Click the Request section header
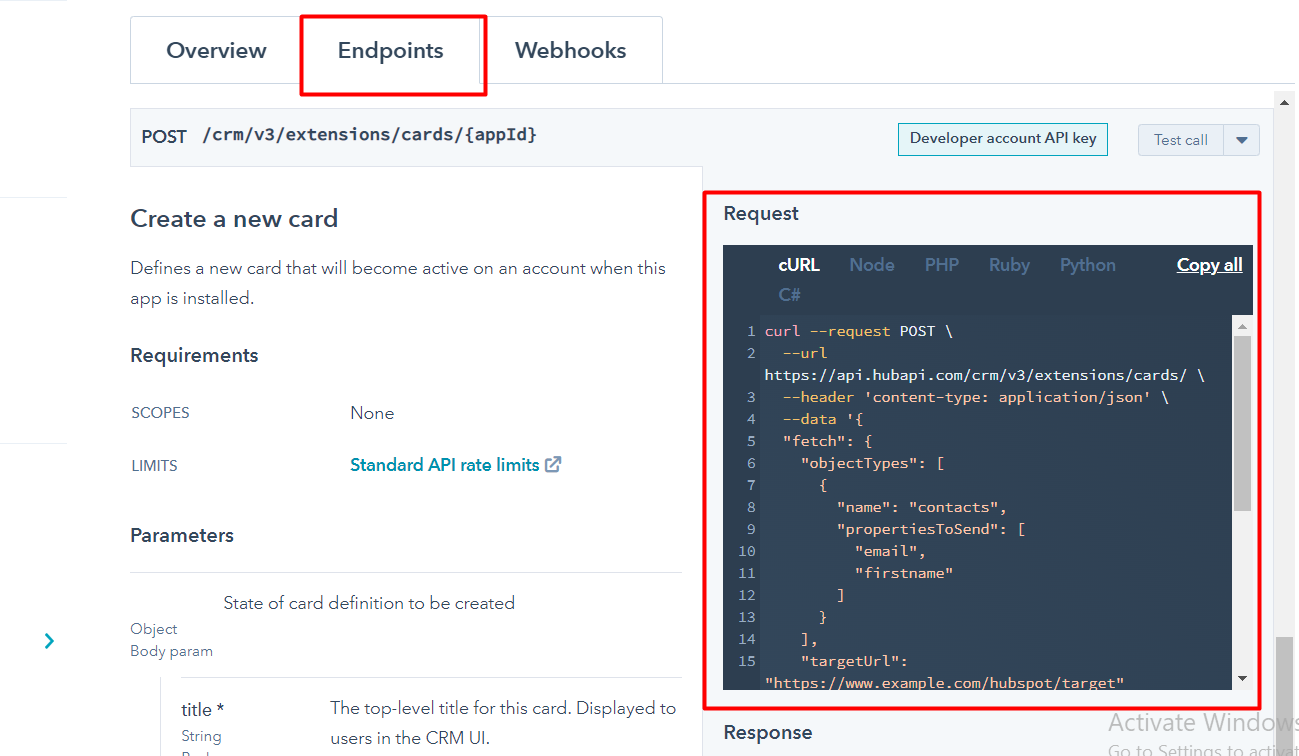The width and height of the screenshot is (1299, 756). (x=761, y=213)
